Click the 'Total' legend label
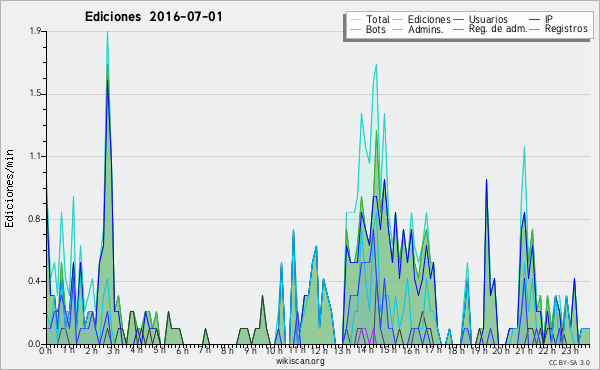This screenshot has height=370, width=600. [377, 19]
